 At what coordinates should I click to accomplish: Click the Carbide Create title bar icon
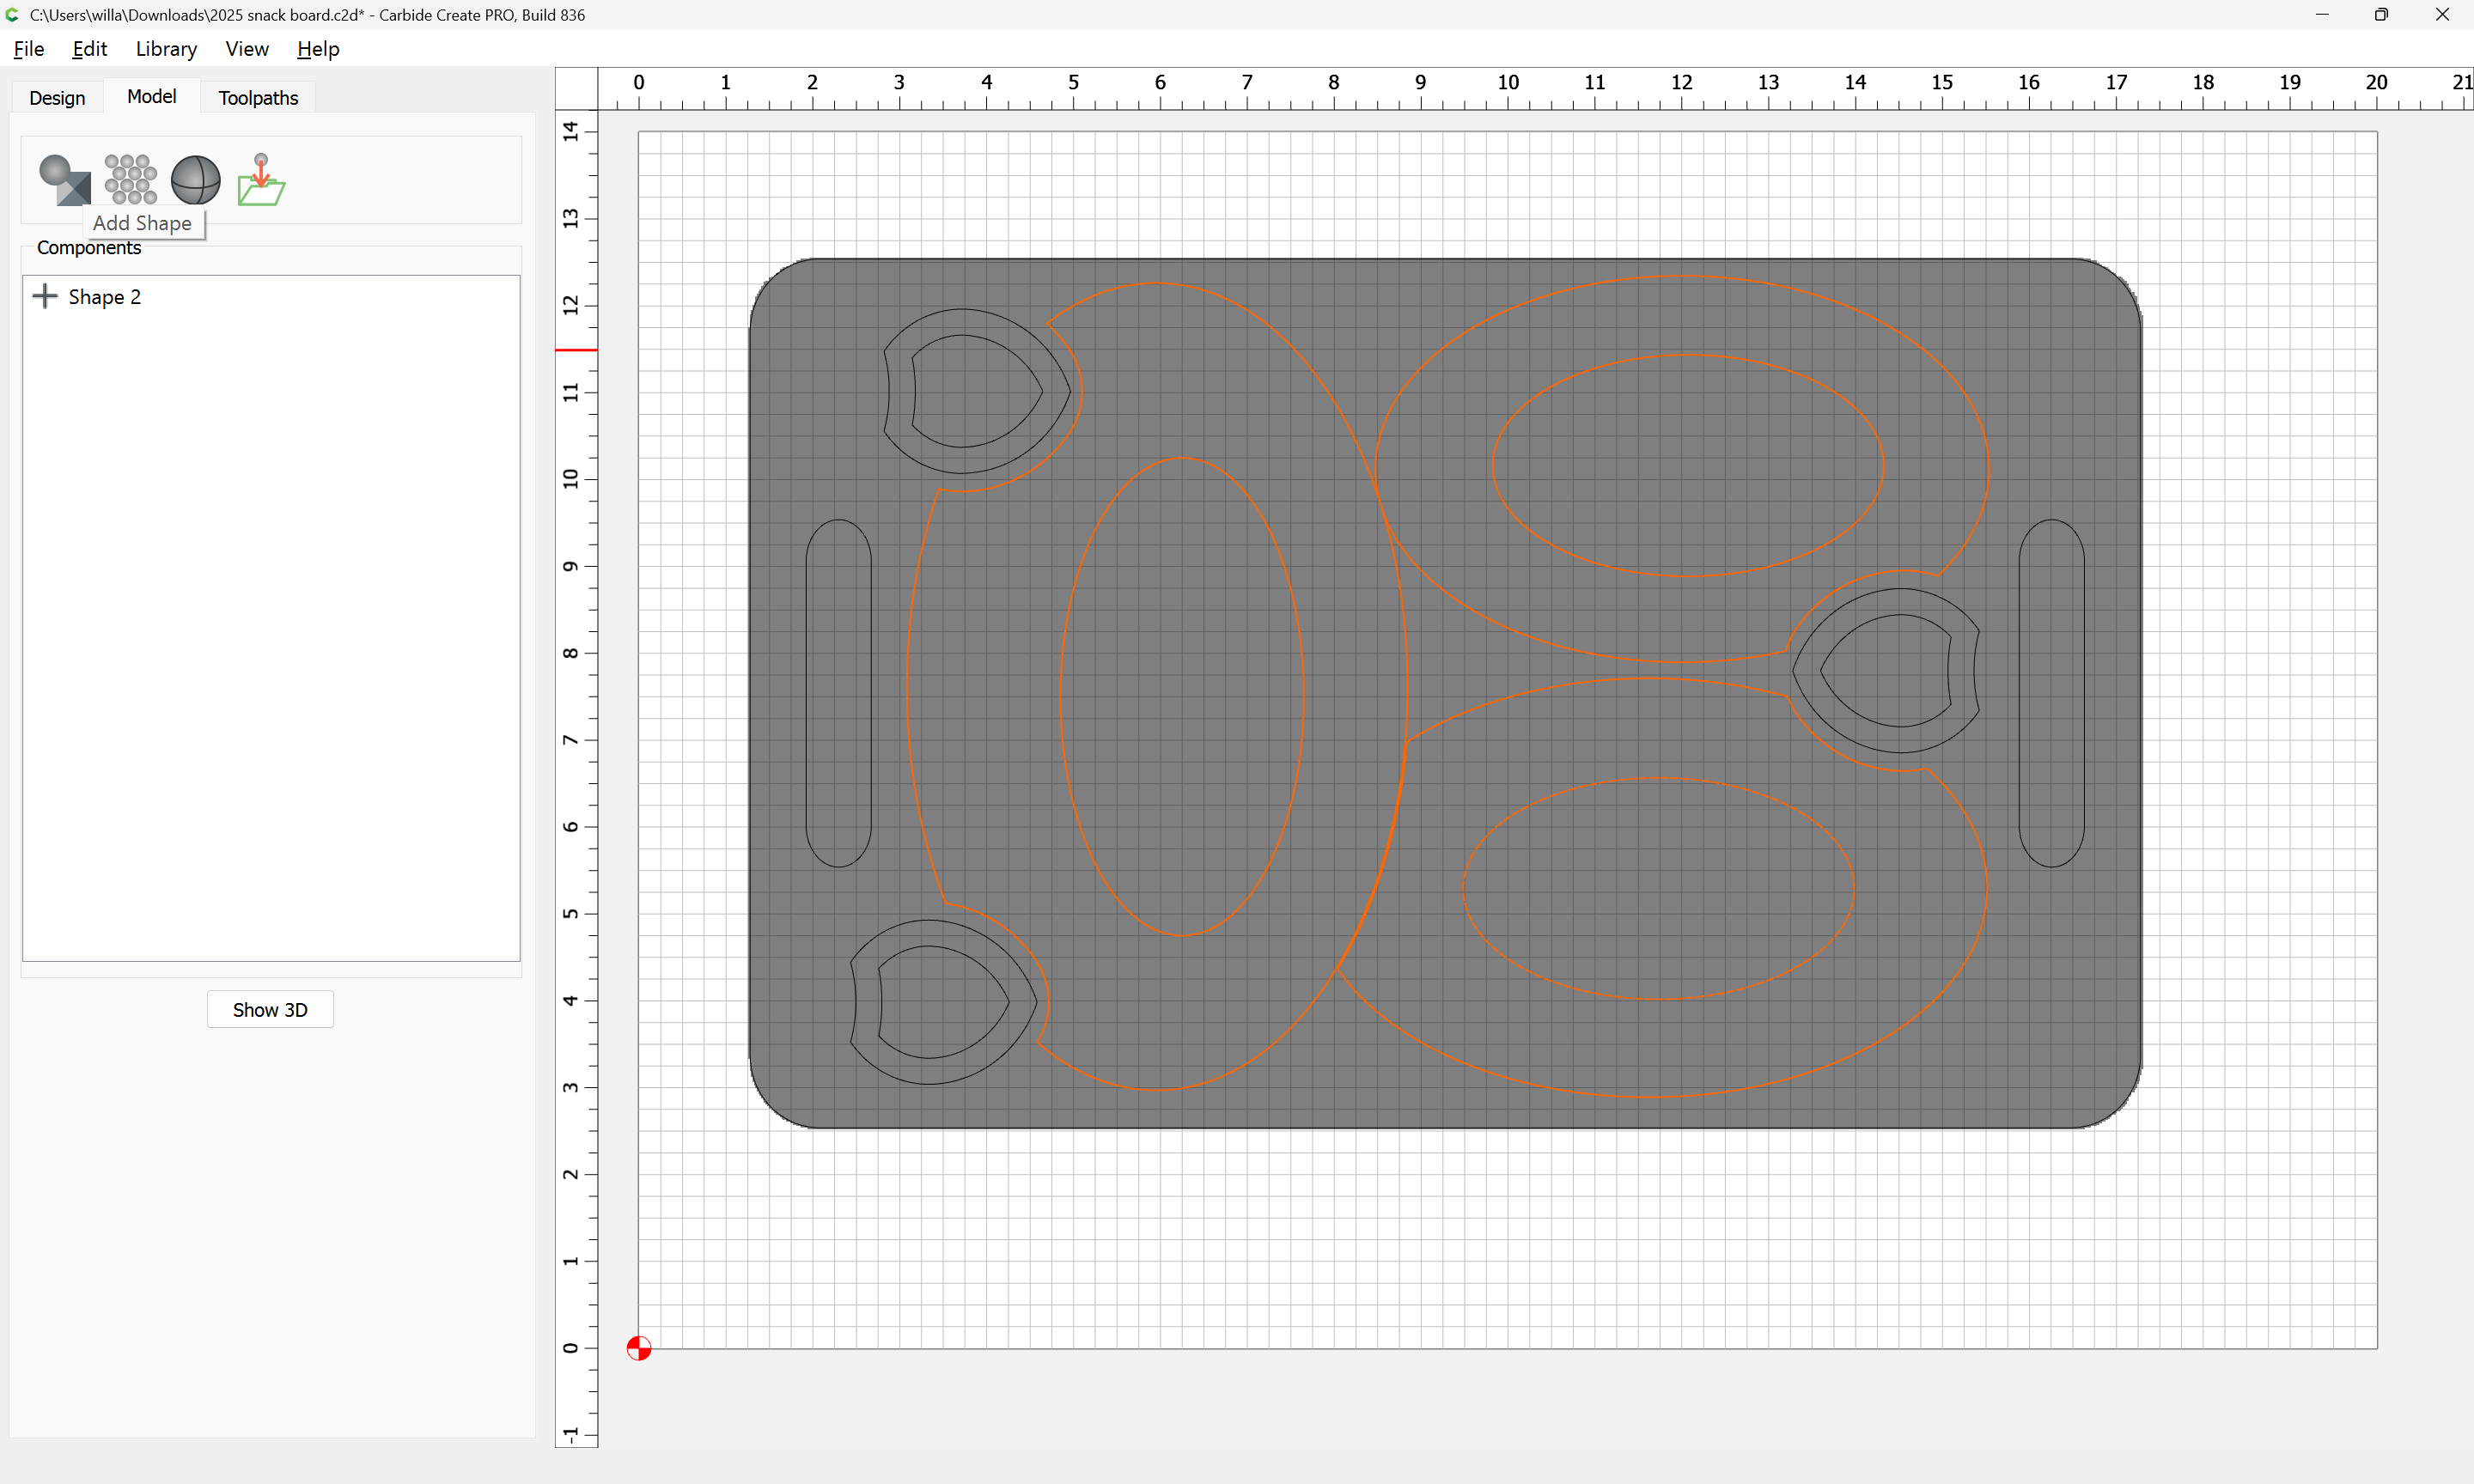pyautogui.click(x=13, y=15)
